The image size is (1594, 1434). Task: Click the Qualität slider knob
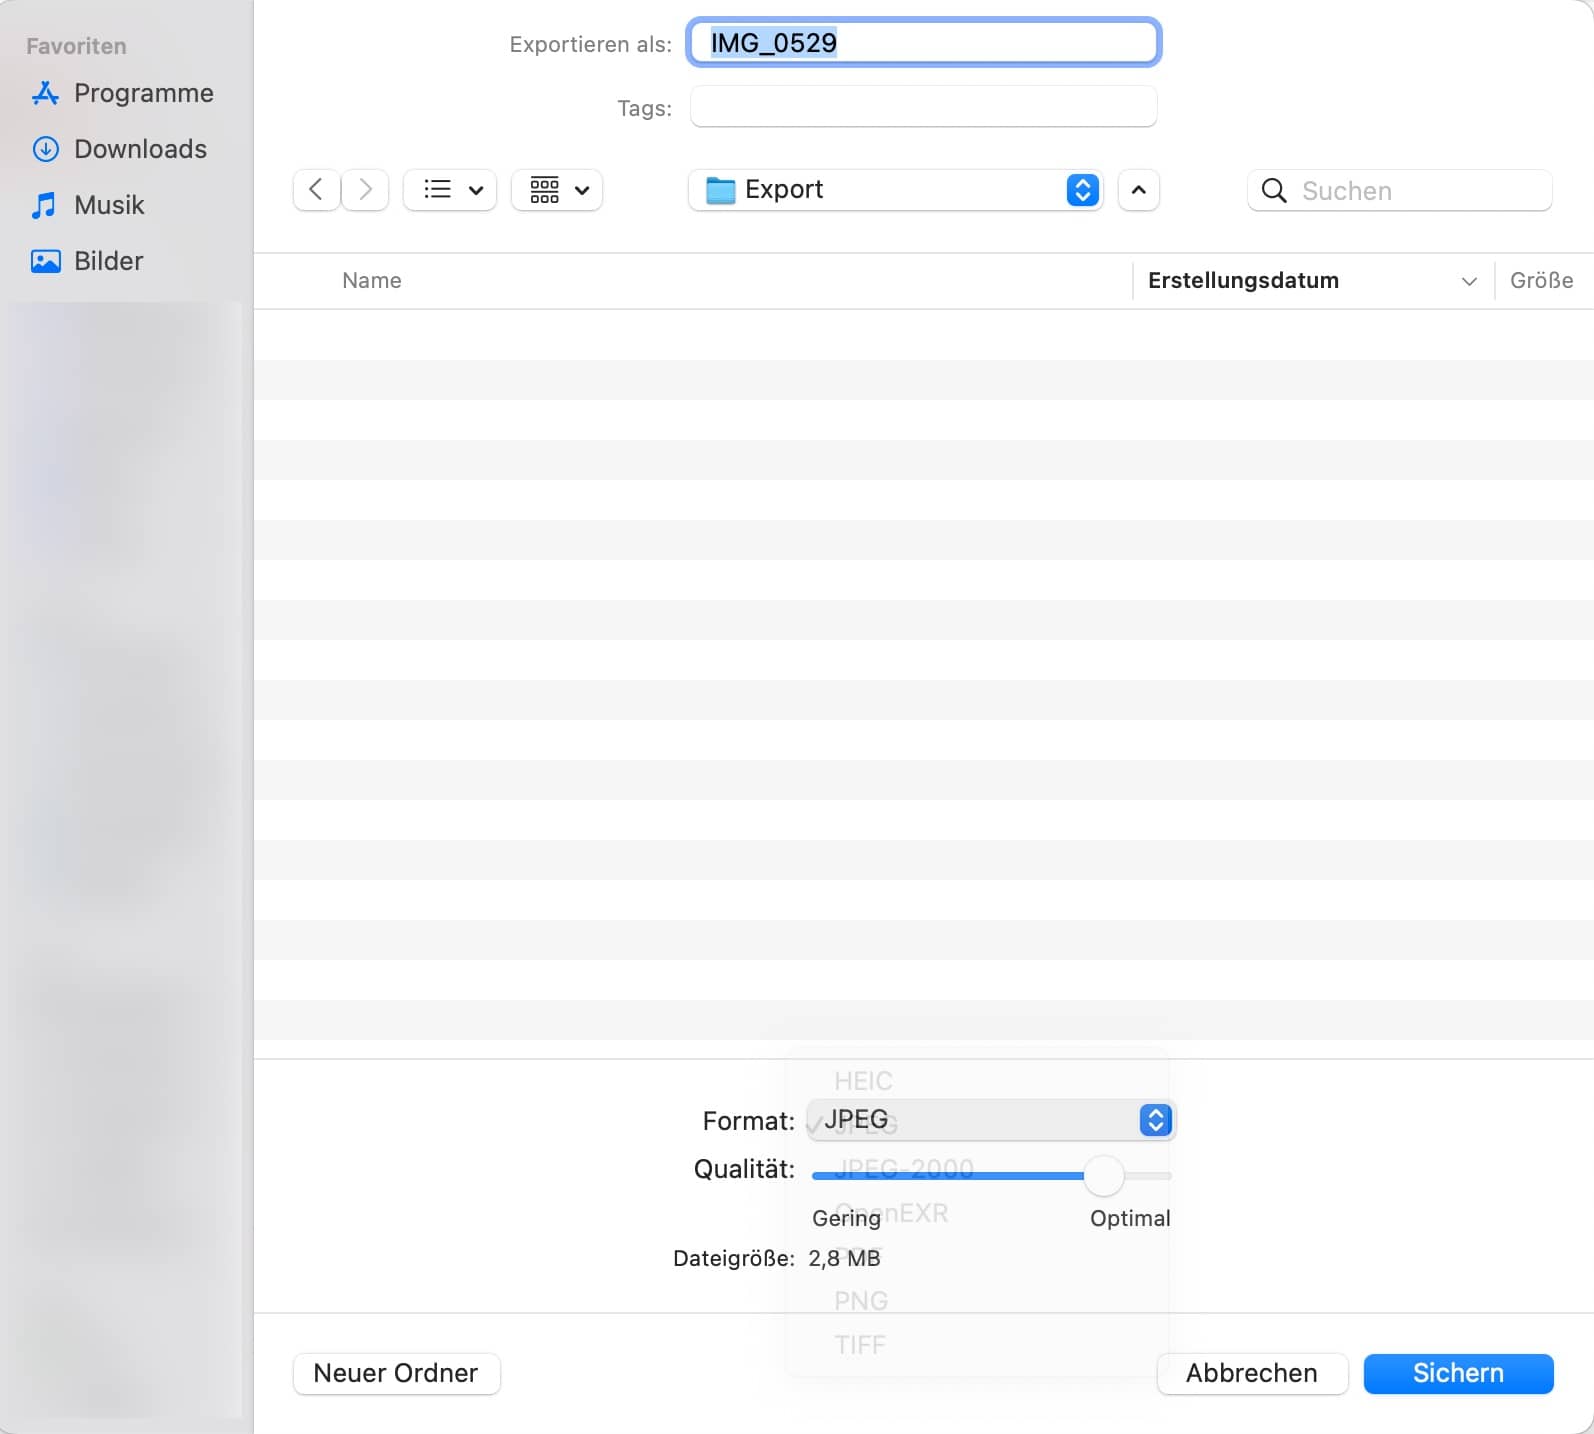point(1104,1175)
